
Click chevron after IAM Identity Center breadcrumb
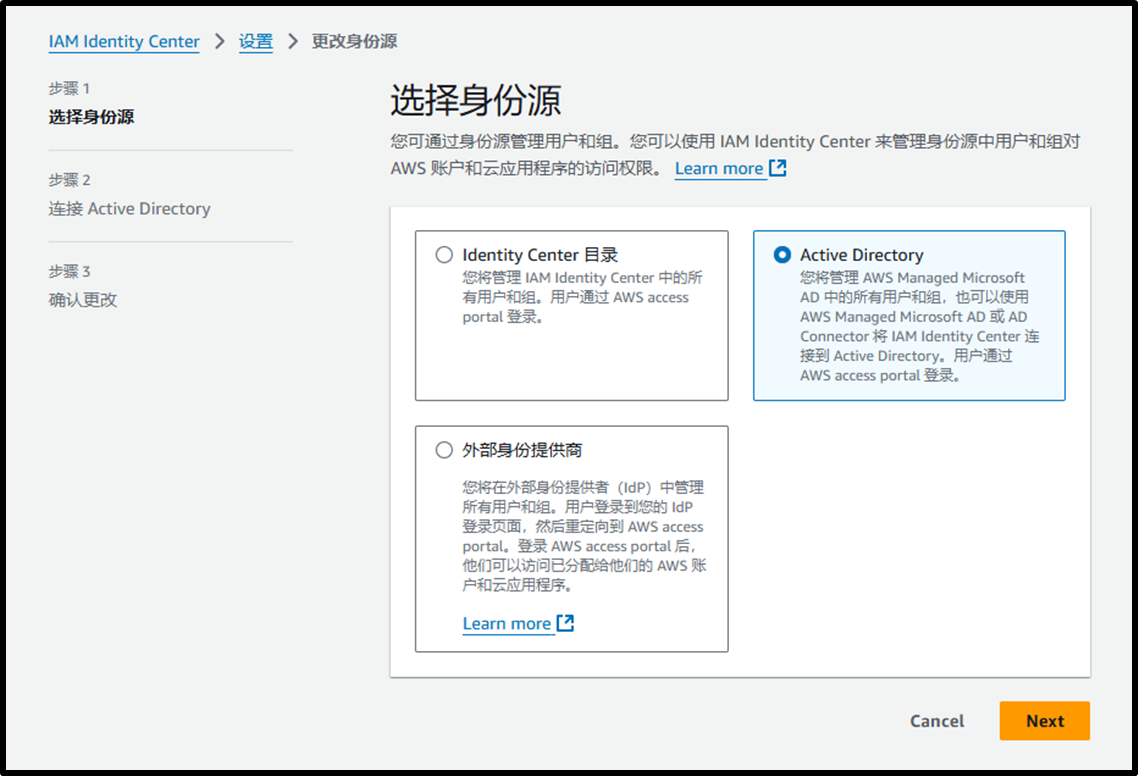click(x=219, y=41)
